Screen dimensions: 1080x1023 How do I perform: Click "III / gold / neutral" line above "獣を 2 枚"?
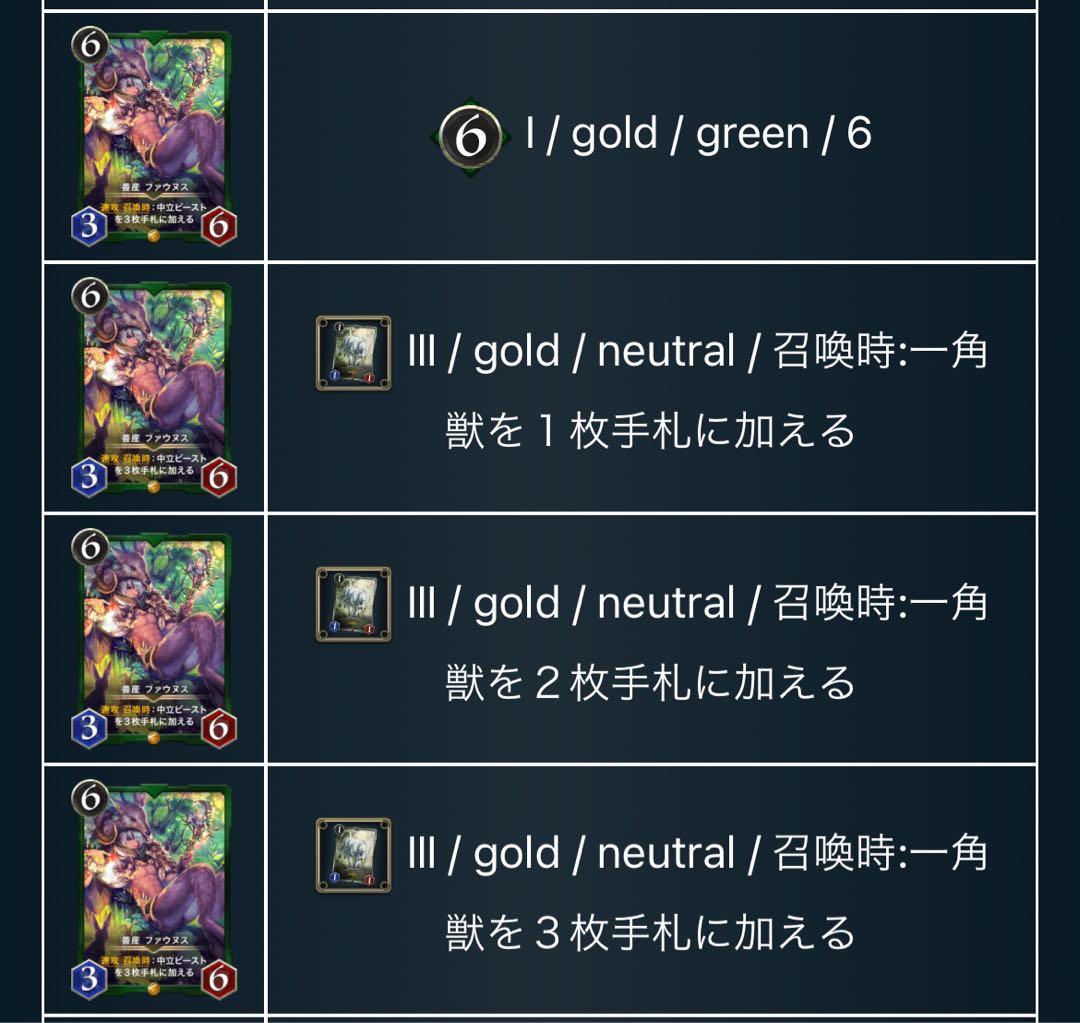click(x=572, y=603)
